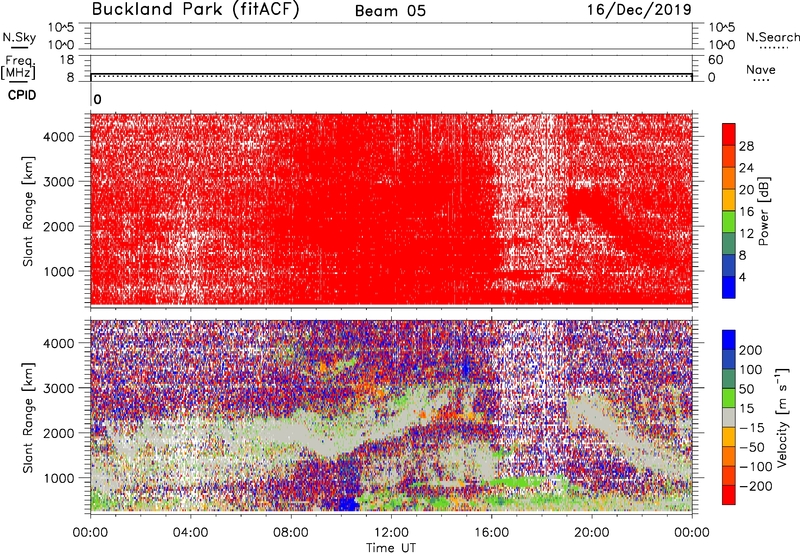Click the 'Nave' legend label

point(761,69)
